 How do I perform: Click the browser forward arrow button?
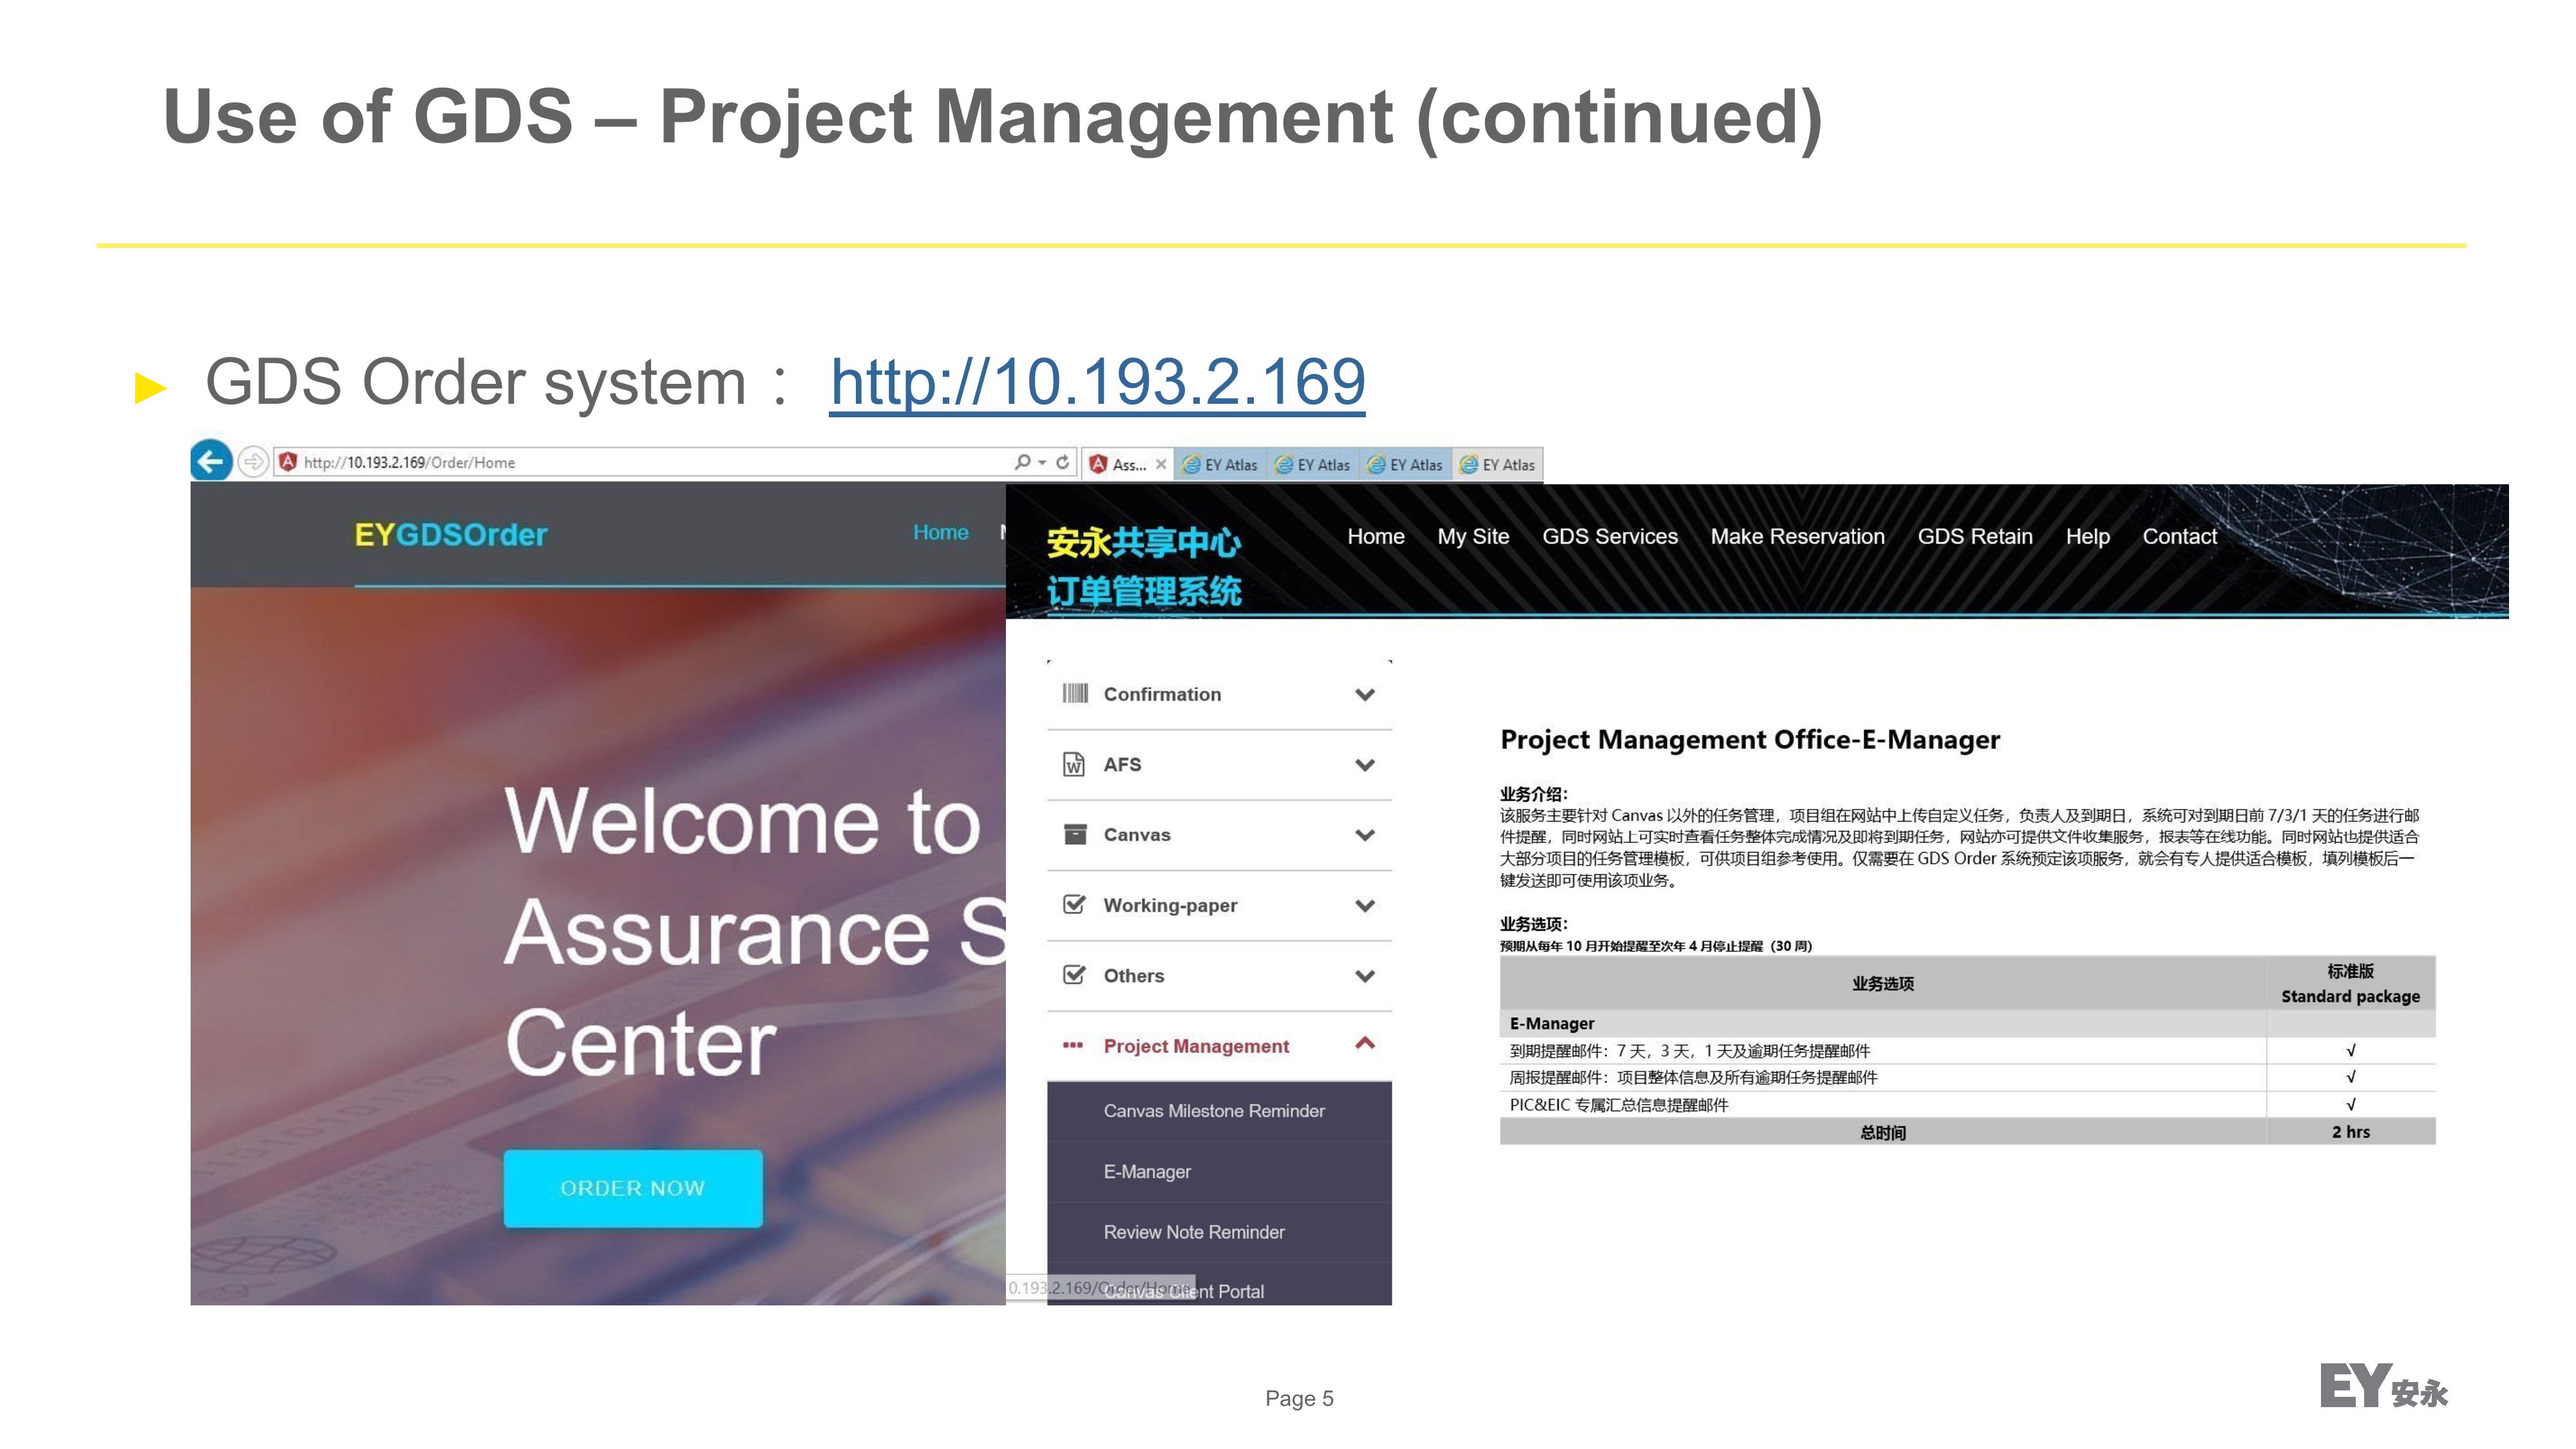pos(254,462)
